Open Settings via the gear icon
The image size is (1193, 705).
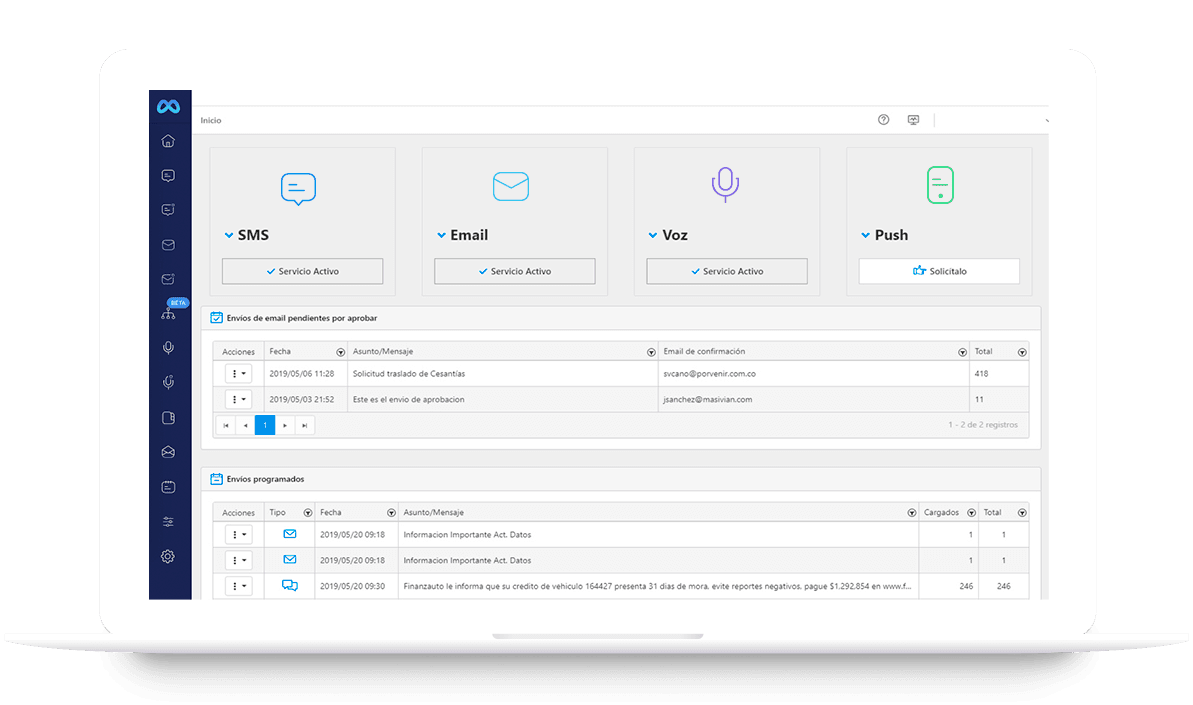[x=168, y=556]
